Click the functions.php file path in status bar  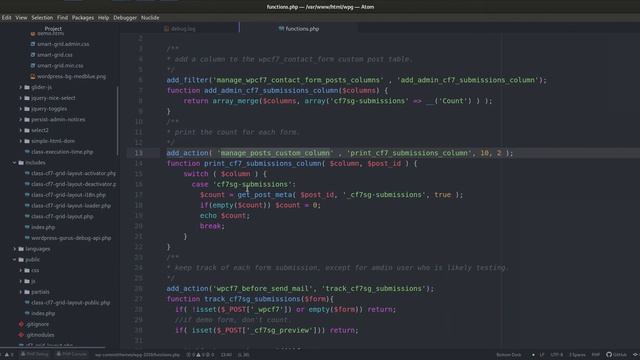tap(137, 355)
